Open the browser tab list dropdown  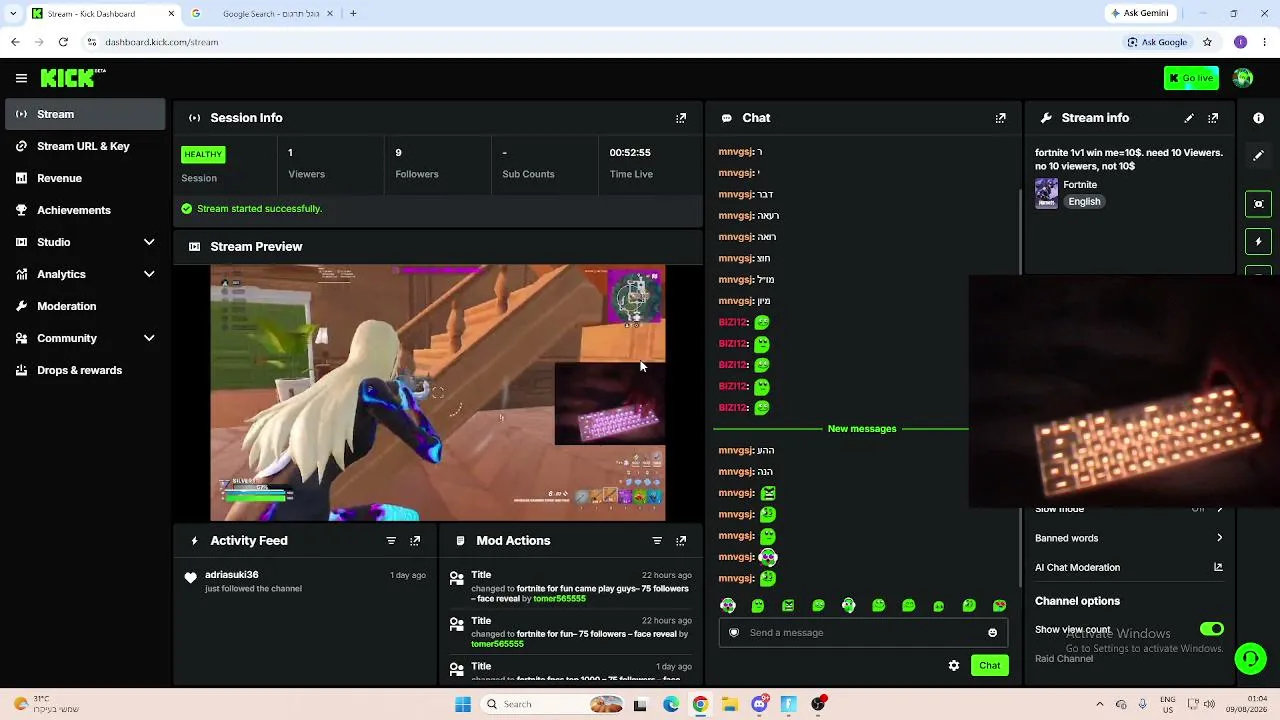pos(12,13)
